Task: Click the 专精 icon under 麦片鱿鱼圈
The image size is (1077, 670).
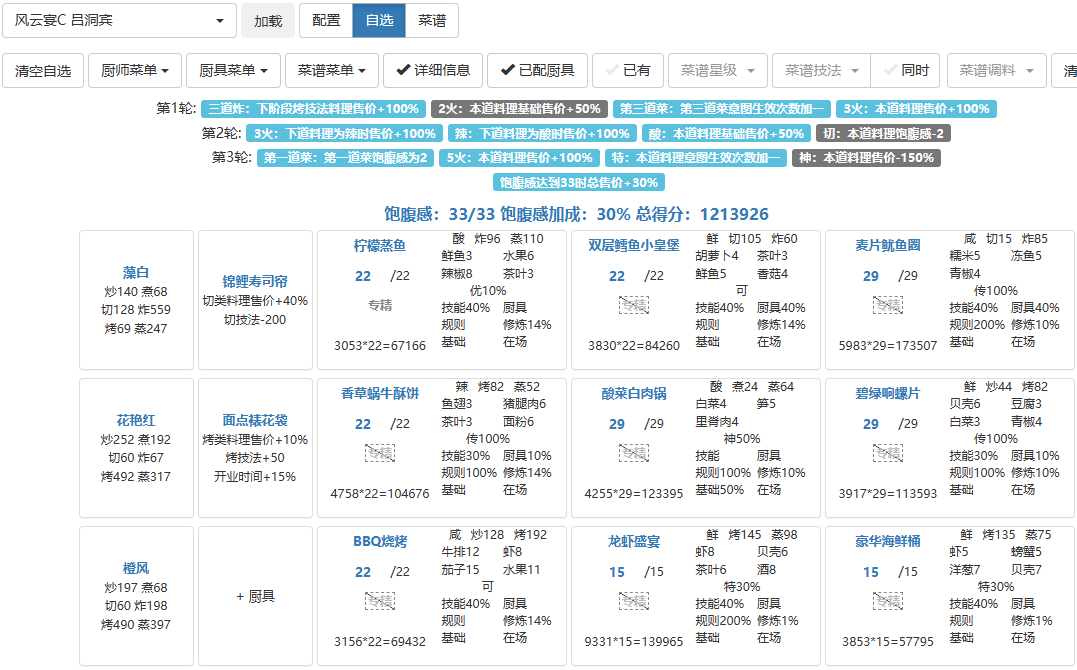Action: click(x=887, y=305)
